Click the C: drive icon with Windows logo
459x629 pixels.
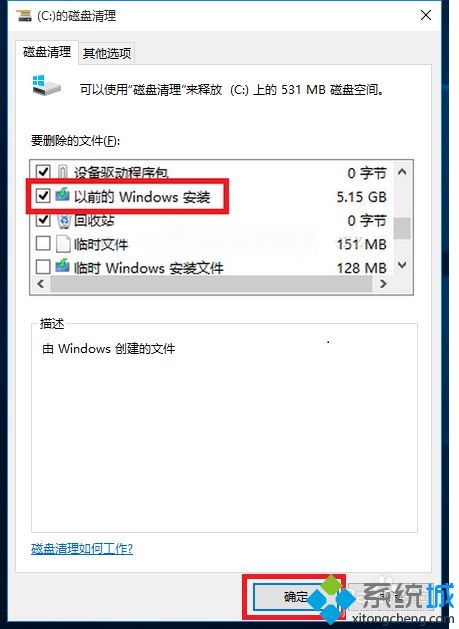(x=46, y=85)
